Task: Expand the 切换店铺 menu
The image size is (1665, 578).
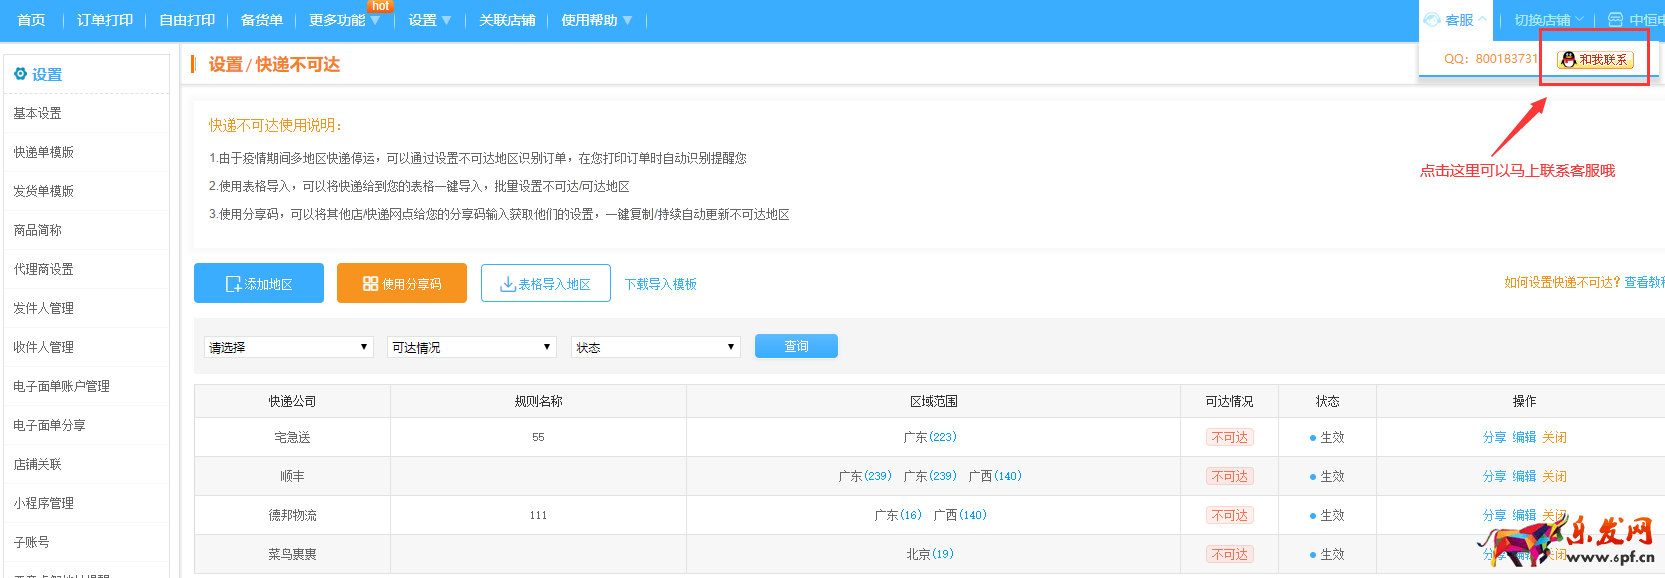Action: tap(1548, 20)
